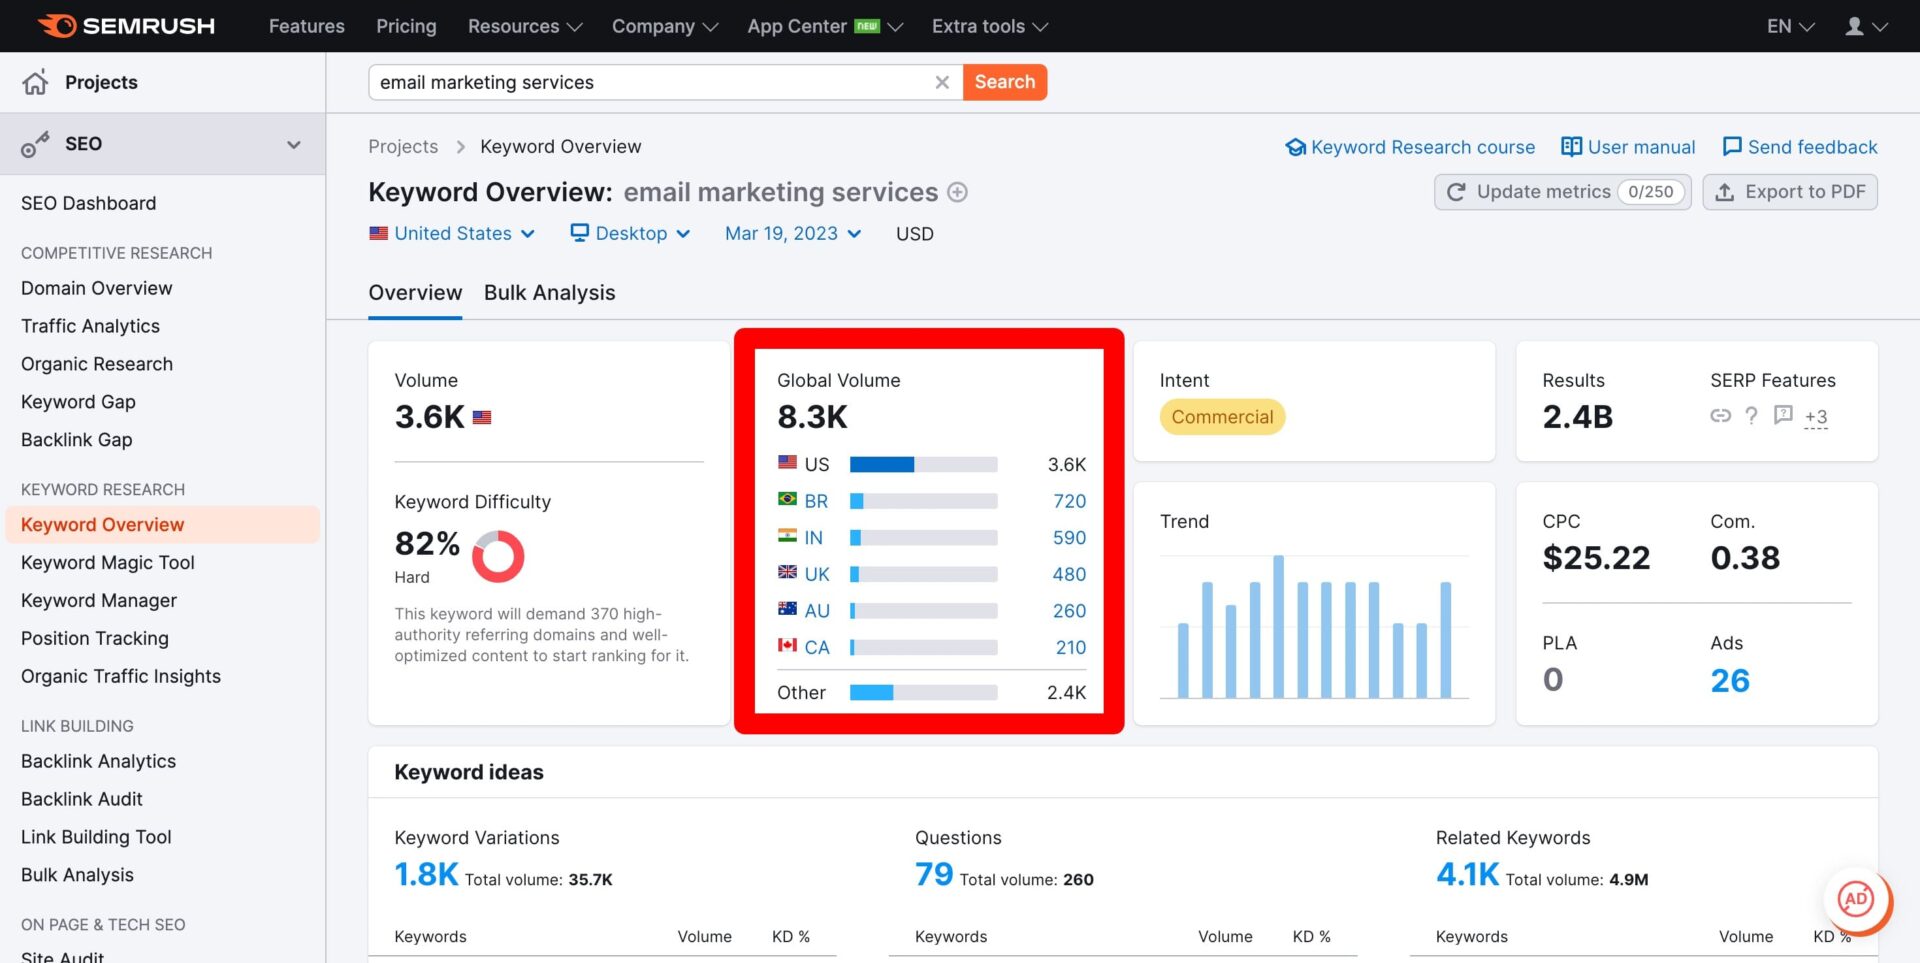This screenshot has height=963, width=1920.
Task: Switch to the Overview tab
Action: coord(415,293)
